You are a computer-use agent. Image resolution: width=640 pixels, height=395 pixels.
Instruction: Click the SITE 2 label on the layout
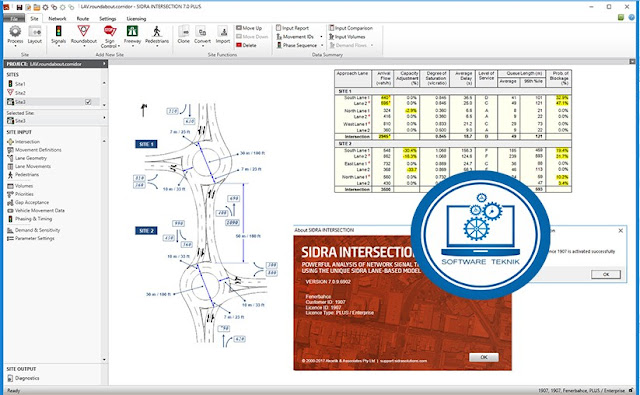[146, 231]
